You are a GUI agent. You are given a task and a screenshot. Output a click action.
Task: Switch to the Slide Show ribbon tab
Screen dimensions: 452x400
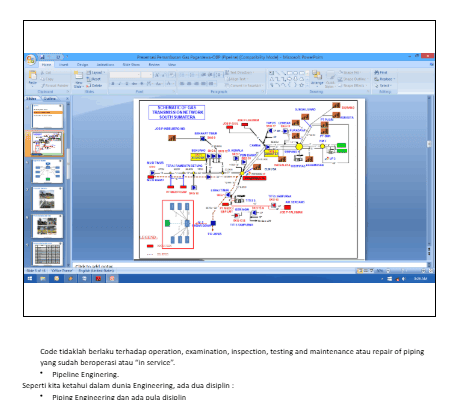pos(131,64)
